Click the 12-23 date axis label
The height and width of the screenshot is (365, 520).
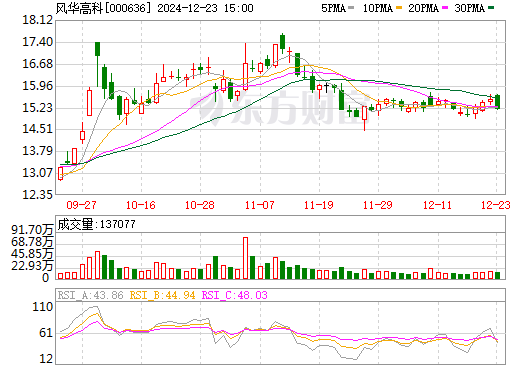click(496, 205)
